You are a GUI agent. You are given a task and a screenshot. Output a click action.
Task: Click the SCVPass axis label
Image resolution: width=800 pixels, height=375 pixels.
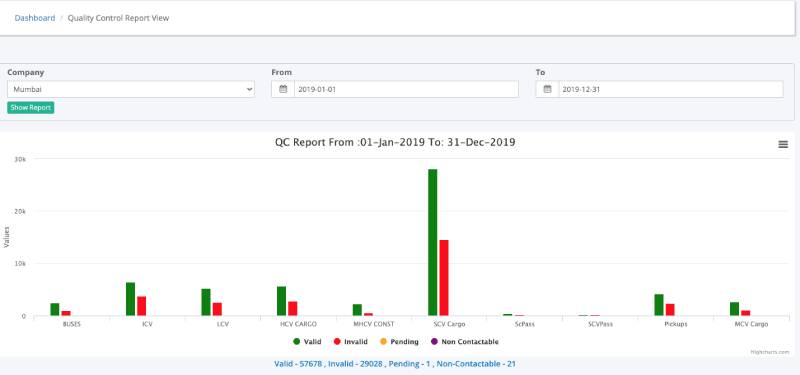pyautogui.click(x=601, y=324)
